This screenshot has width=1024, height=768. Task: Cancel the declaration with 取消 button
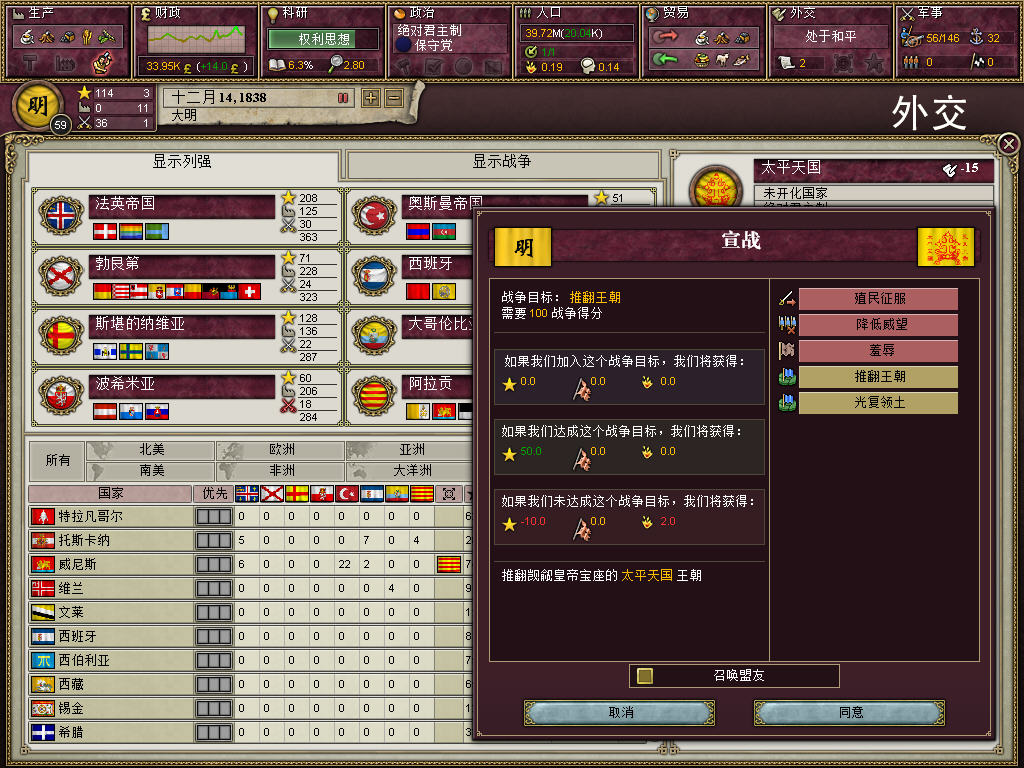[x=620, y=712]
